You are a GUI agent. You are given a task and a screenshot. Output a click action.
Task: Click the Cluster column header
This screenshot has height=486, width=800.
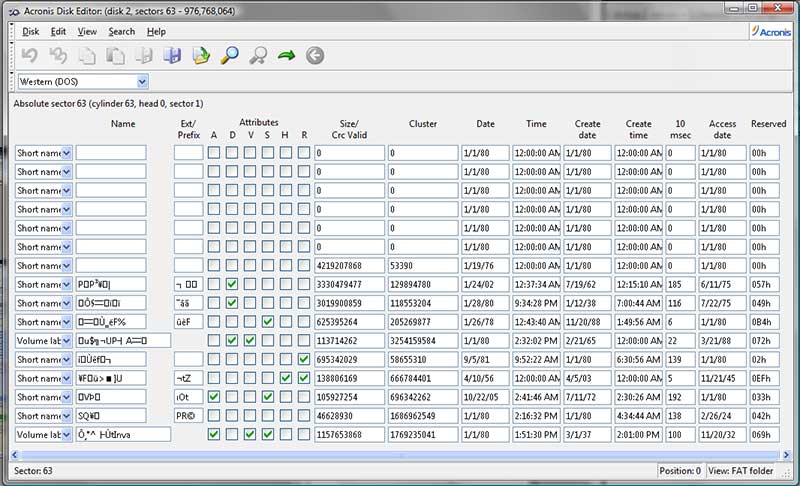click(x=422, y=124)
